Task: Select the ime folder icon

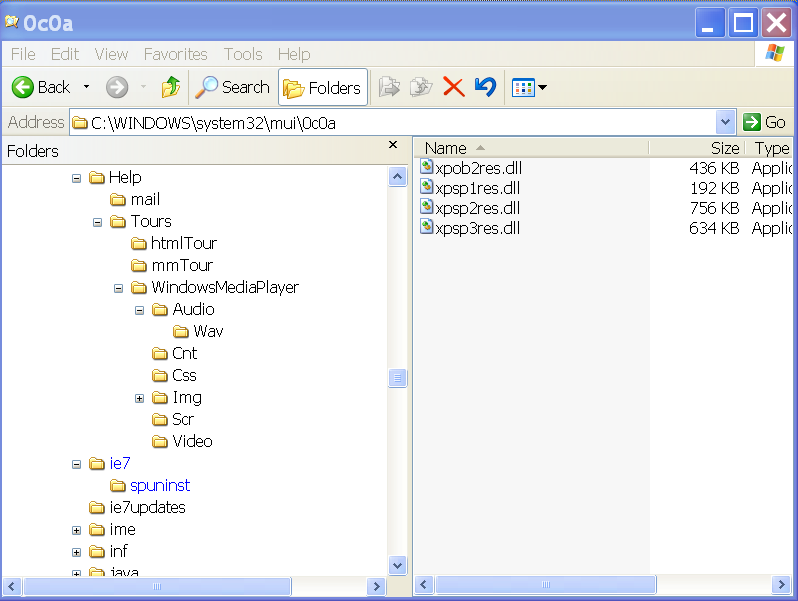Action: click(x=97, y=530)
